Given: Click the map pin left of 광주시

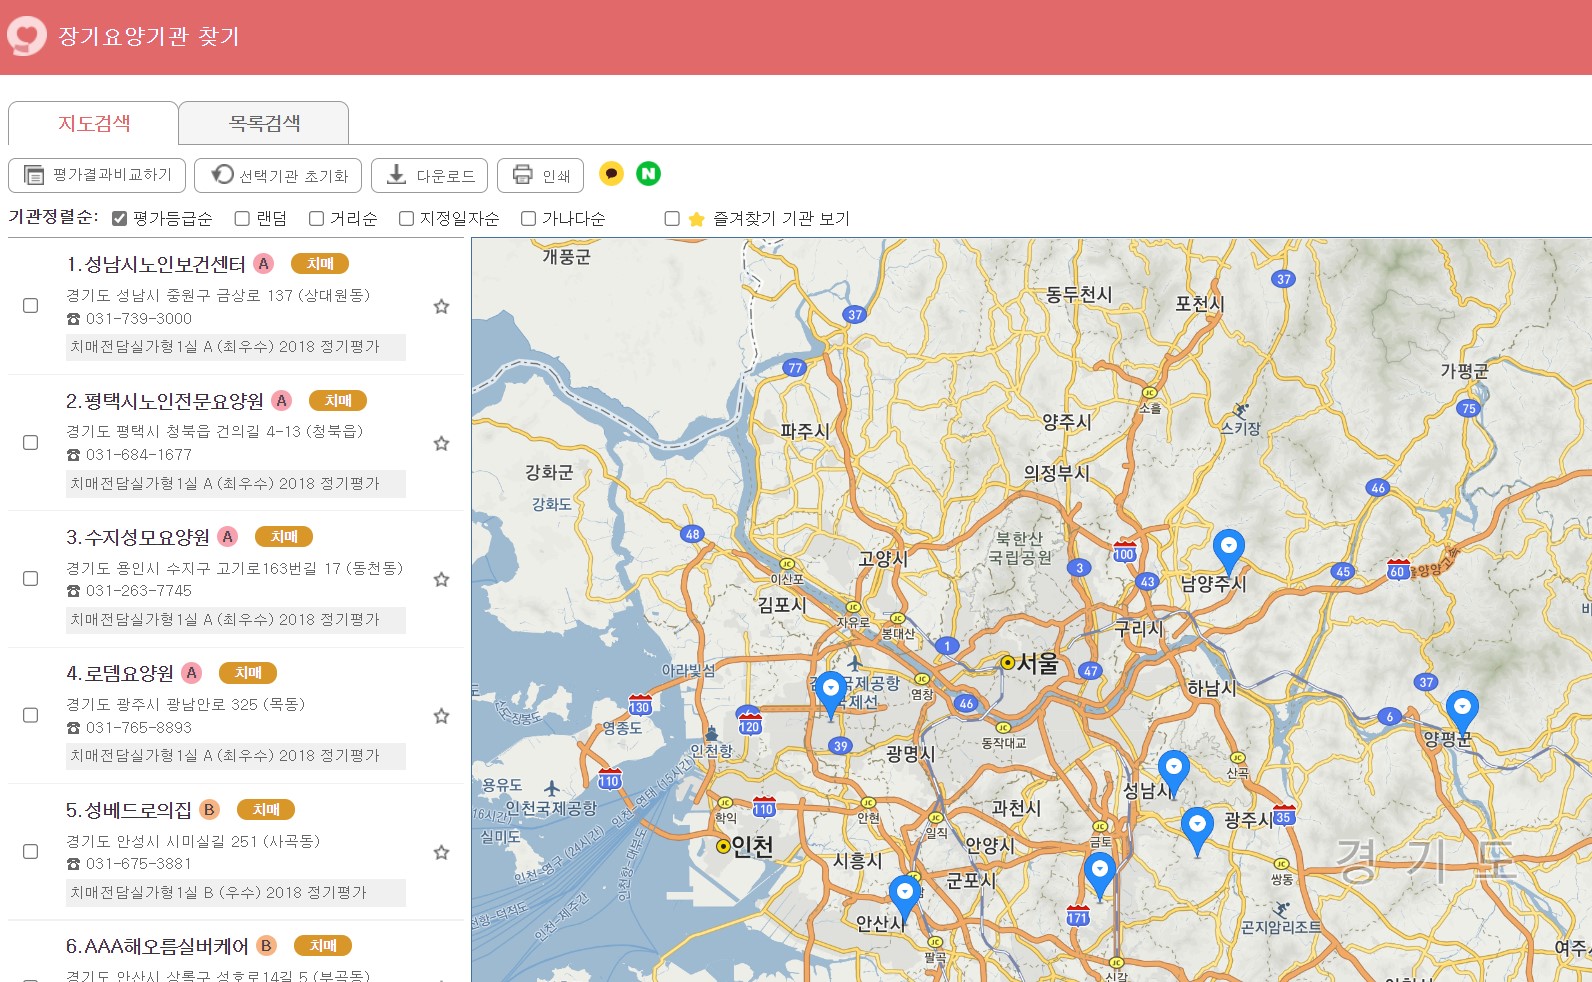Looking at the screenshot, I should pyautogui.click(x=1197, y=831).
